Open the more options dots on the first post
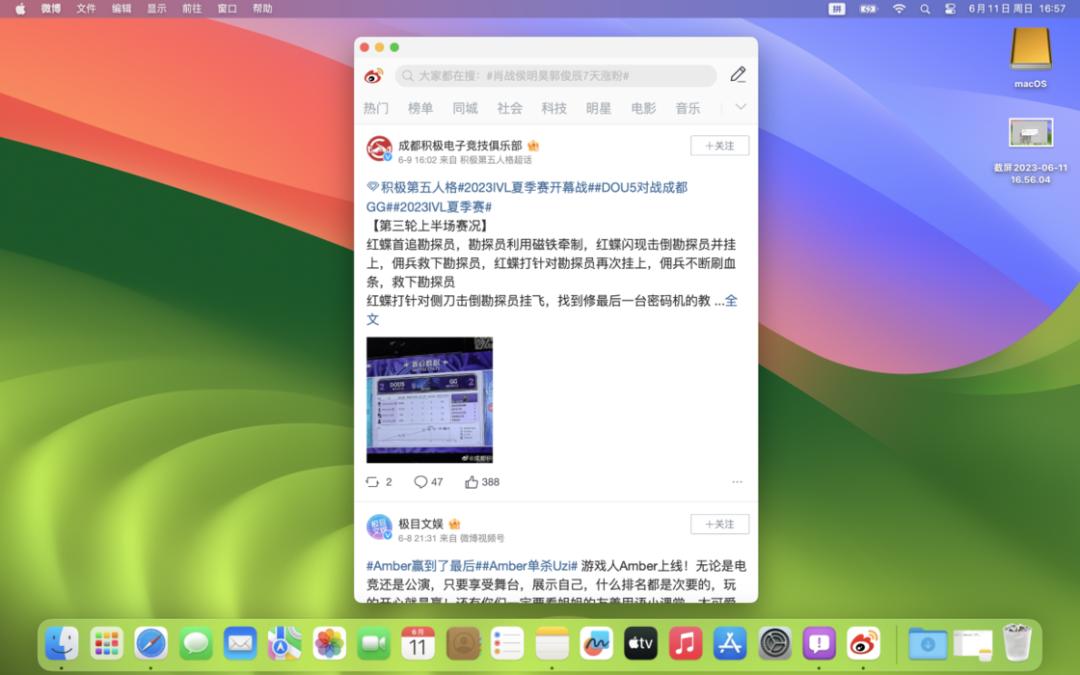Viewport: 1080px width, 675px height. (x=737, y=481)
